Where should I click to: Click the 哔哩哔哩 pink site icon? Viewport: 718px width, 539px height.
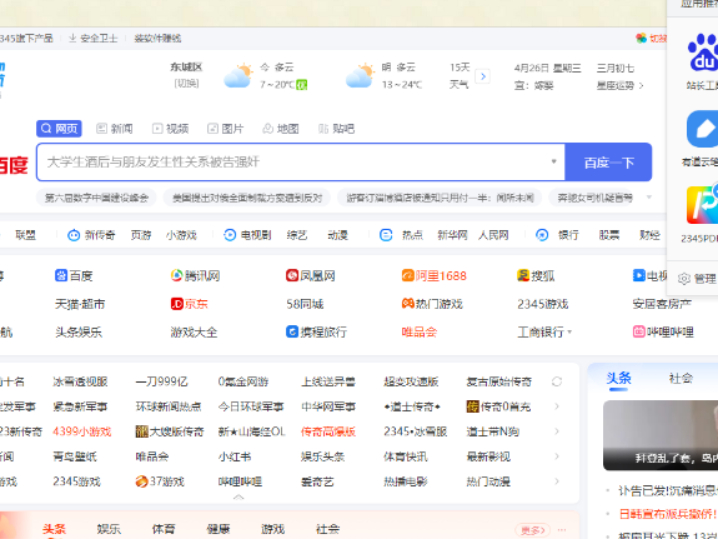click(x=639, y=331)
